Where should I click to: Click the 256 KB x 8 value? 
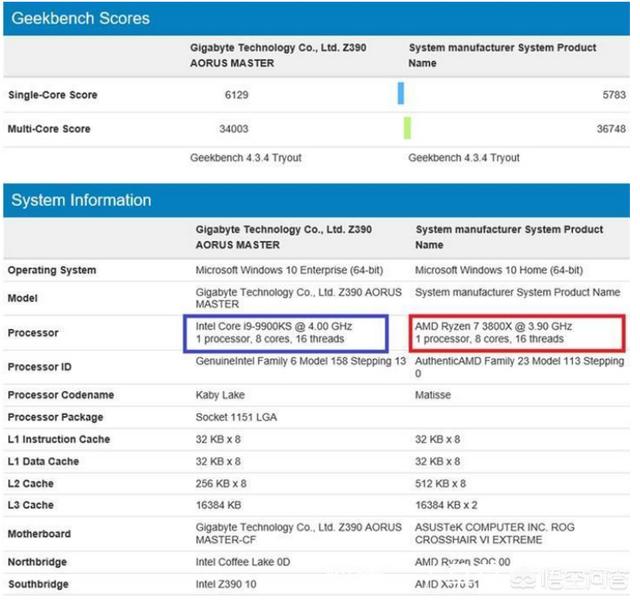(x=221, y=483)
